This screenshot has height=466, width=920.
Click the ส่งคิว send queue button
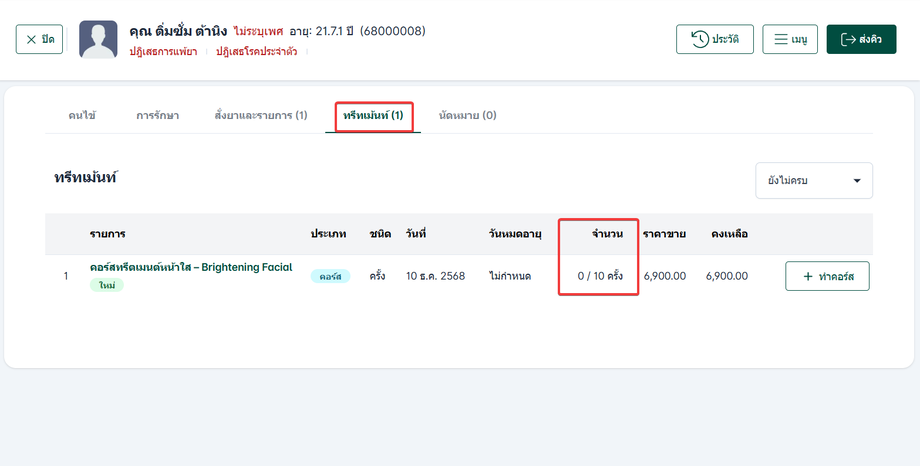point(861,39)
